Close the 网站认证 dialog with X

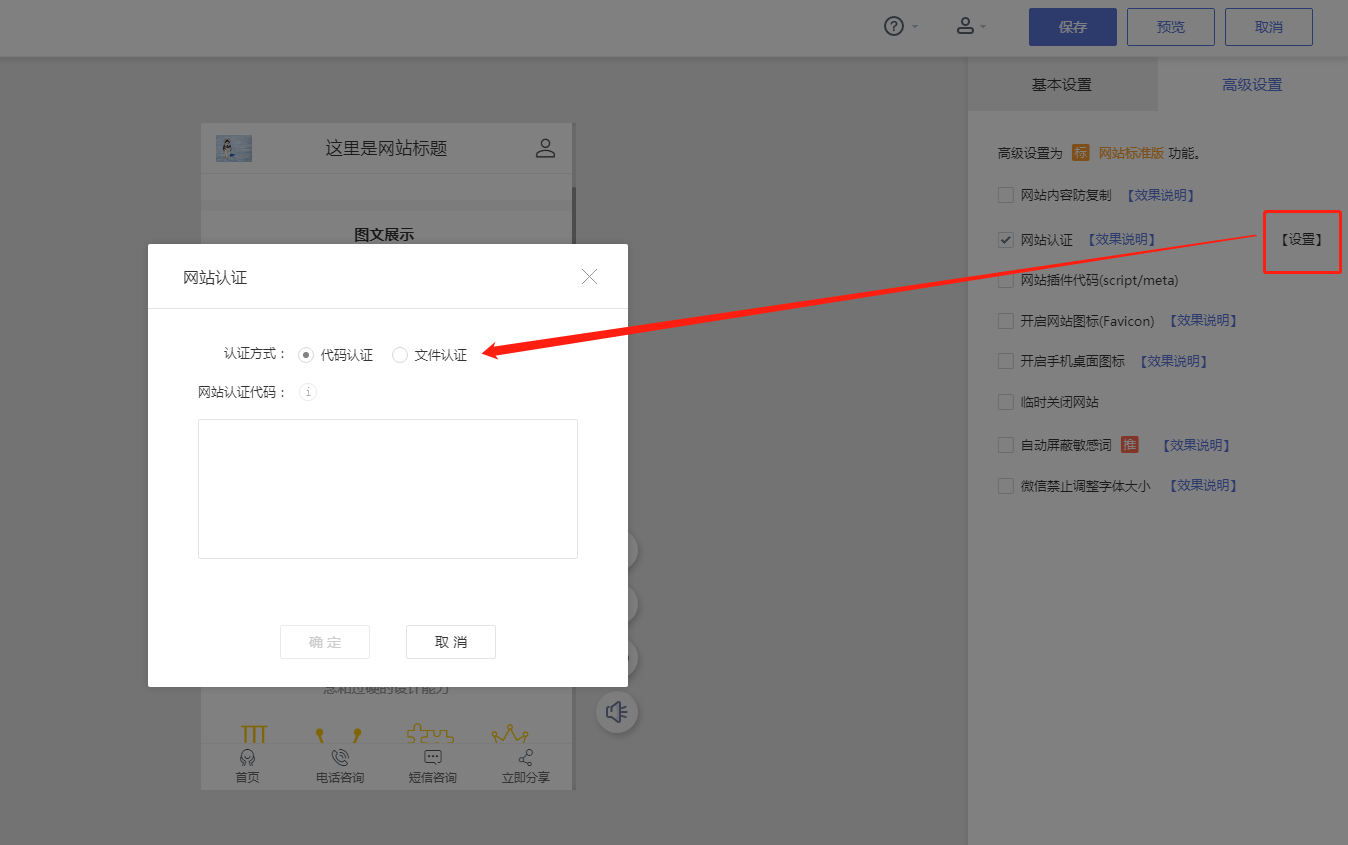click(x=590, y=277)
